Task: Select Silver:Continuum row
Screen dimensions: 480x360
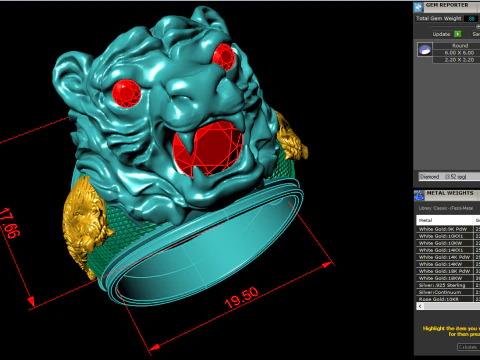Action: (448, 292)
